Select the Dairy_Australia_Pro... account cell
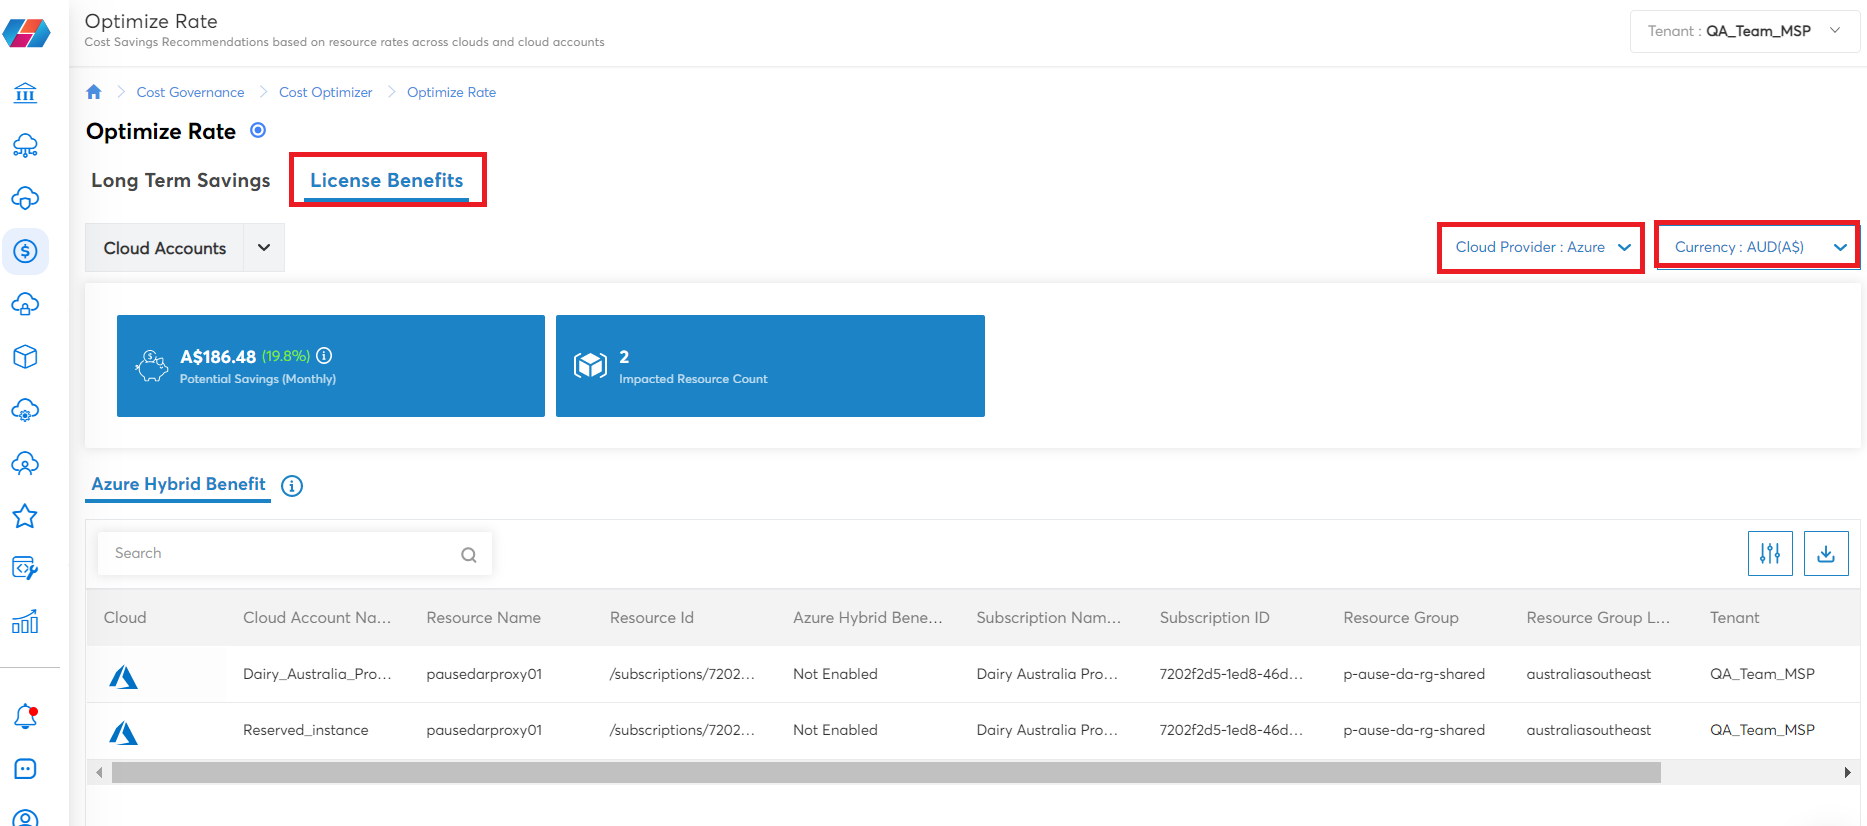1867x826 pixels. tap(317, 674)
